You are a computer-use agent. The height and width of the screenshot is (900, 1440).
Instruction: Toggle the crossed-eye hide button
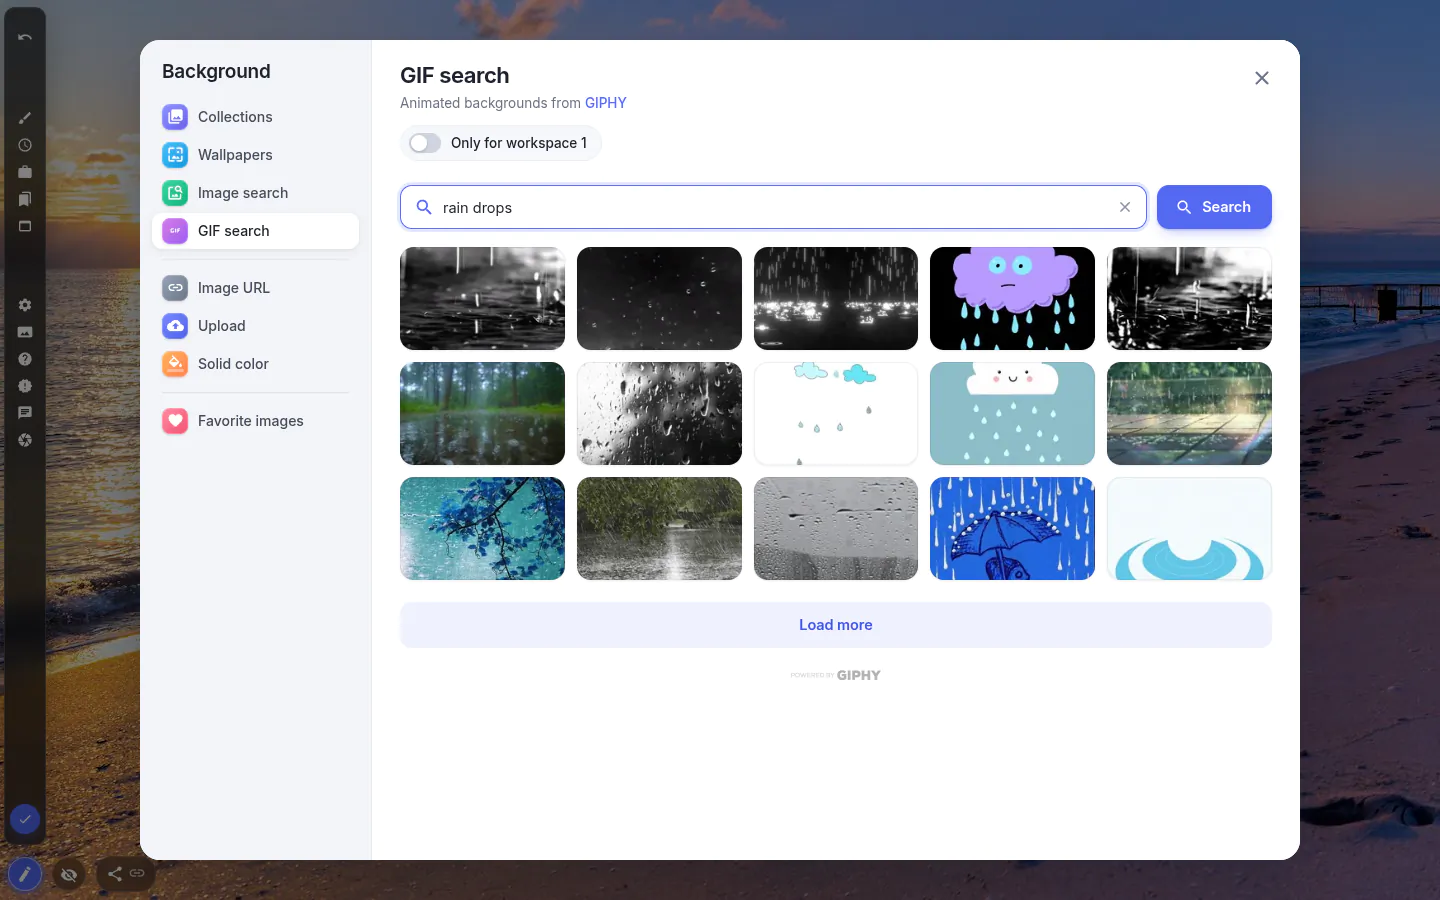[69, 875]
